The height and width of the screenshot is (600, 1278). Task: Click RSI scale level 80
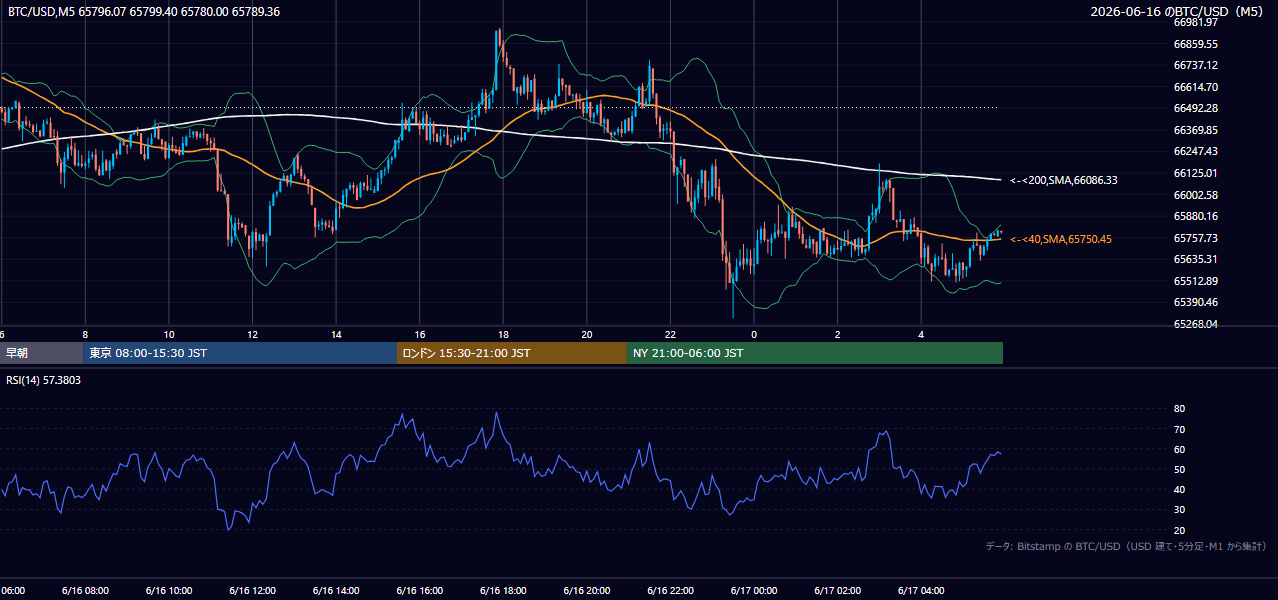pyautogui.click(x=1179, y=409)
